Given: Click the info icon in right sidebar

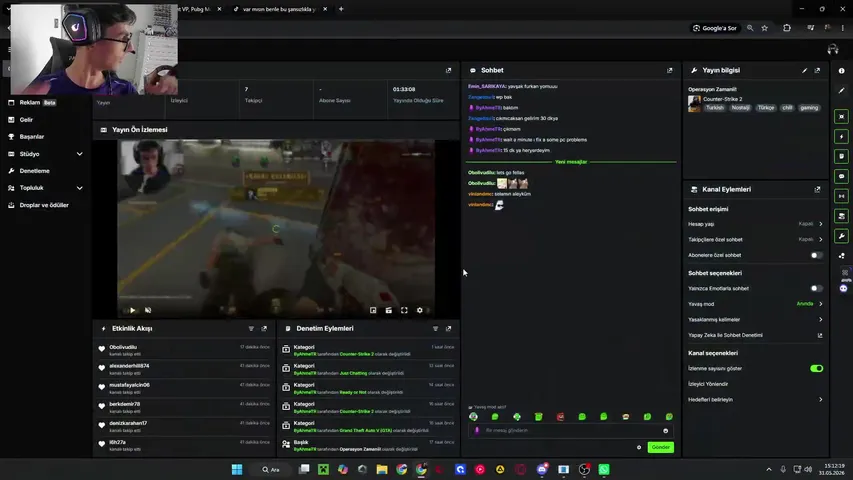Looking at the screenshot, I should click(x=842, y=71).
